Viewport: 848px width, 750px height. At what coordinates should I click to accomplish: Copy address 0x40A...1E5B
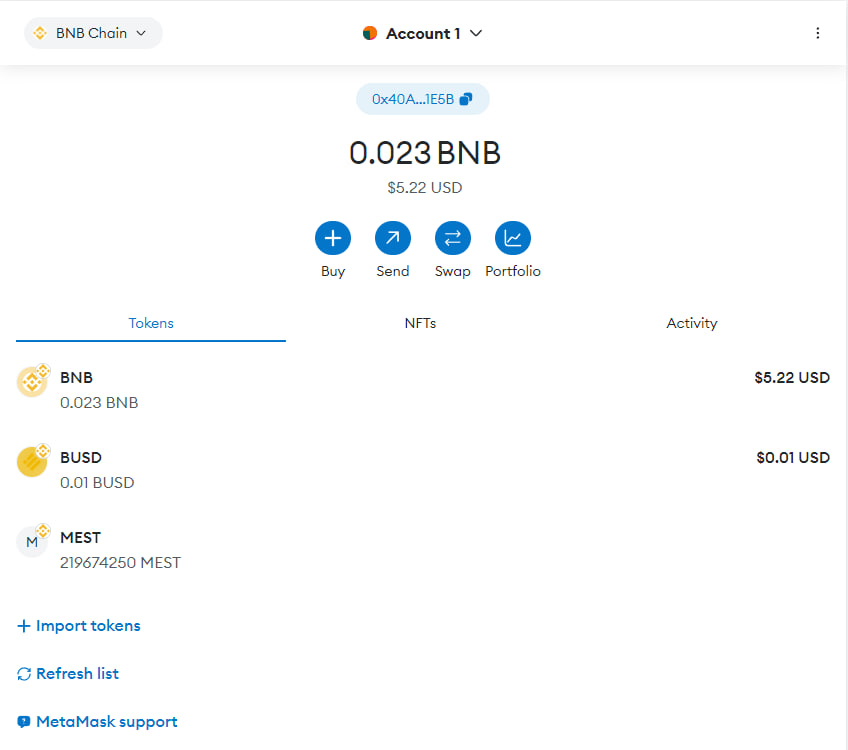pyautogui.click(x=422, y=99)
